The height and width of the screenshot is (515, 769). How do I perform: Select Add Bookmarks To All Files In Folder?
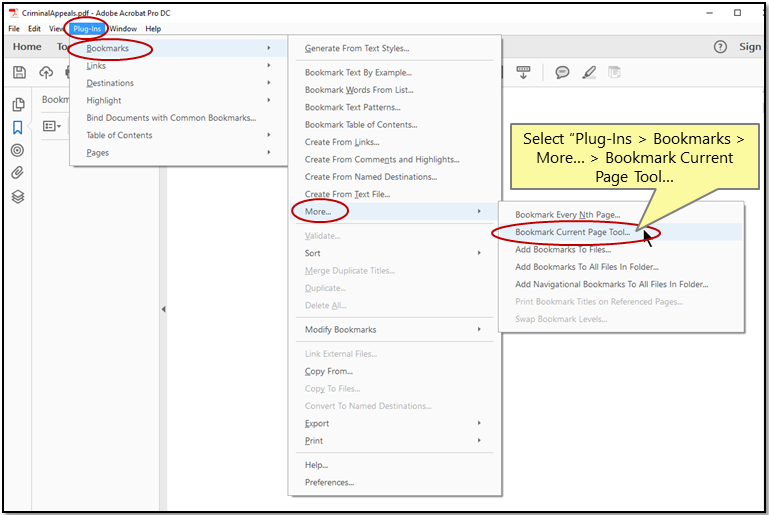[x=587, y=267]
